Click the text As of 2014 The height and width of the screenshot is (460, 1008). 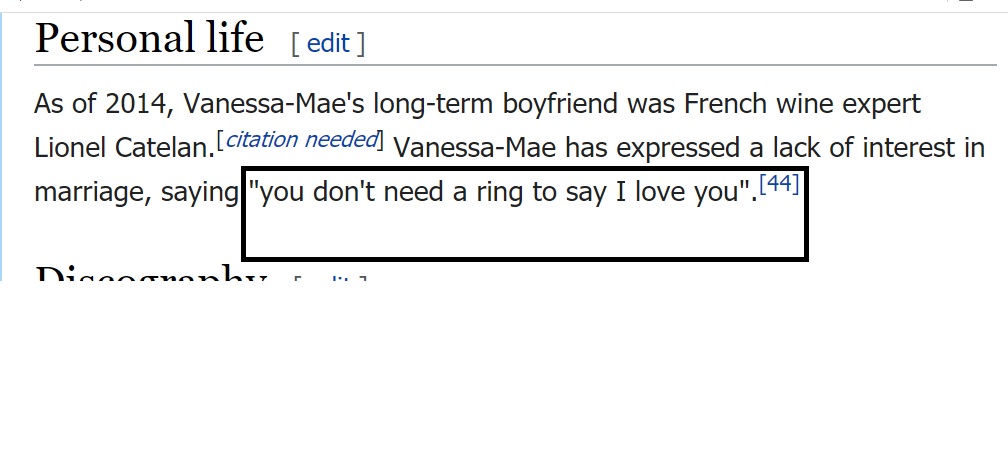pyautogui.click(x=104, y=104)
